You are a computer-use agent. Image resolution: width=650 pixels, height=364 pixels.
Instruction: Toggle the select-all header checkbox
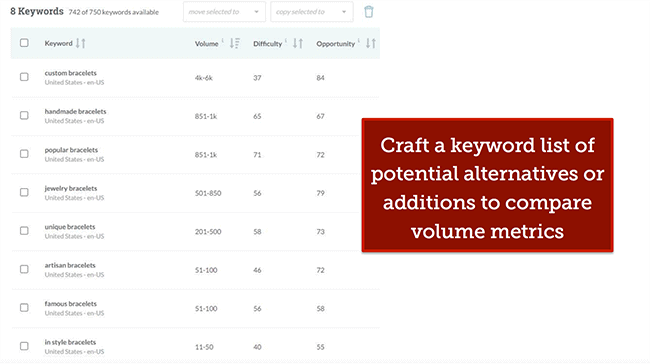24,43
